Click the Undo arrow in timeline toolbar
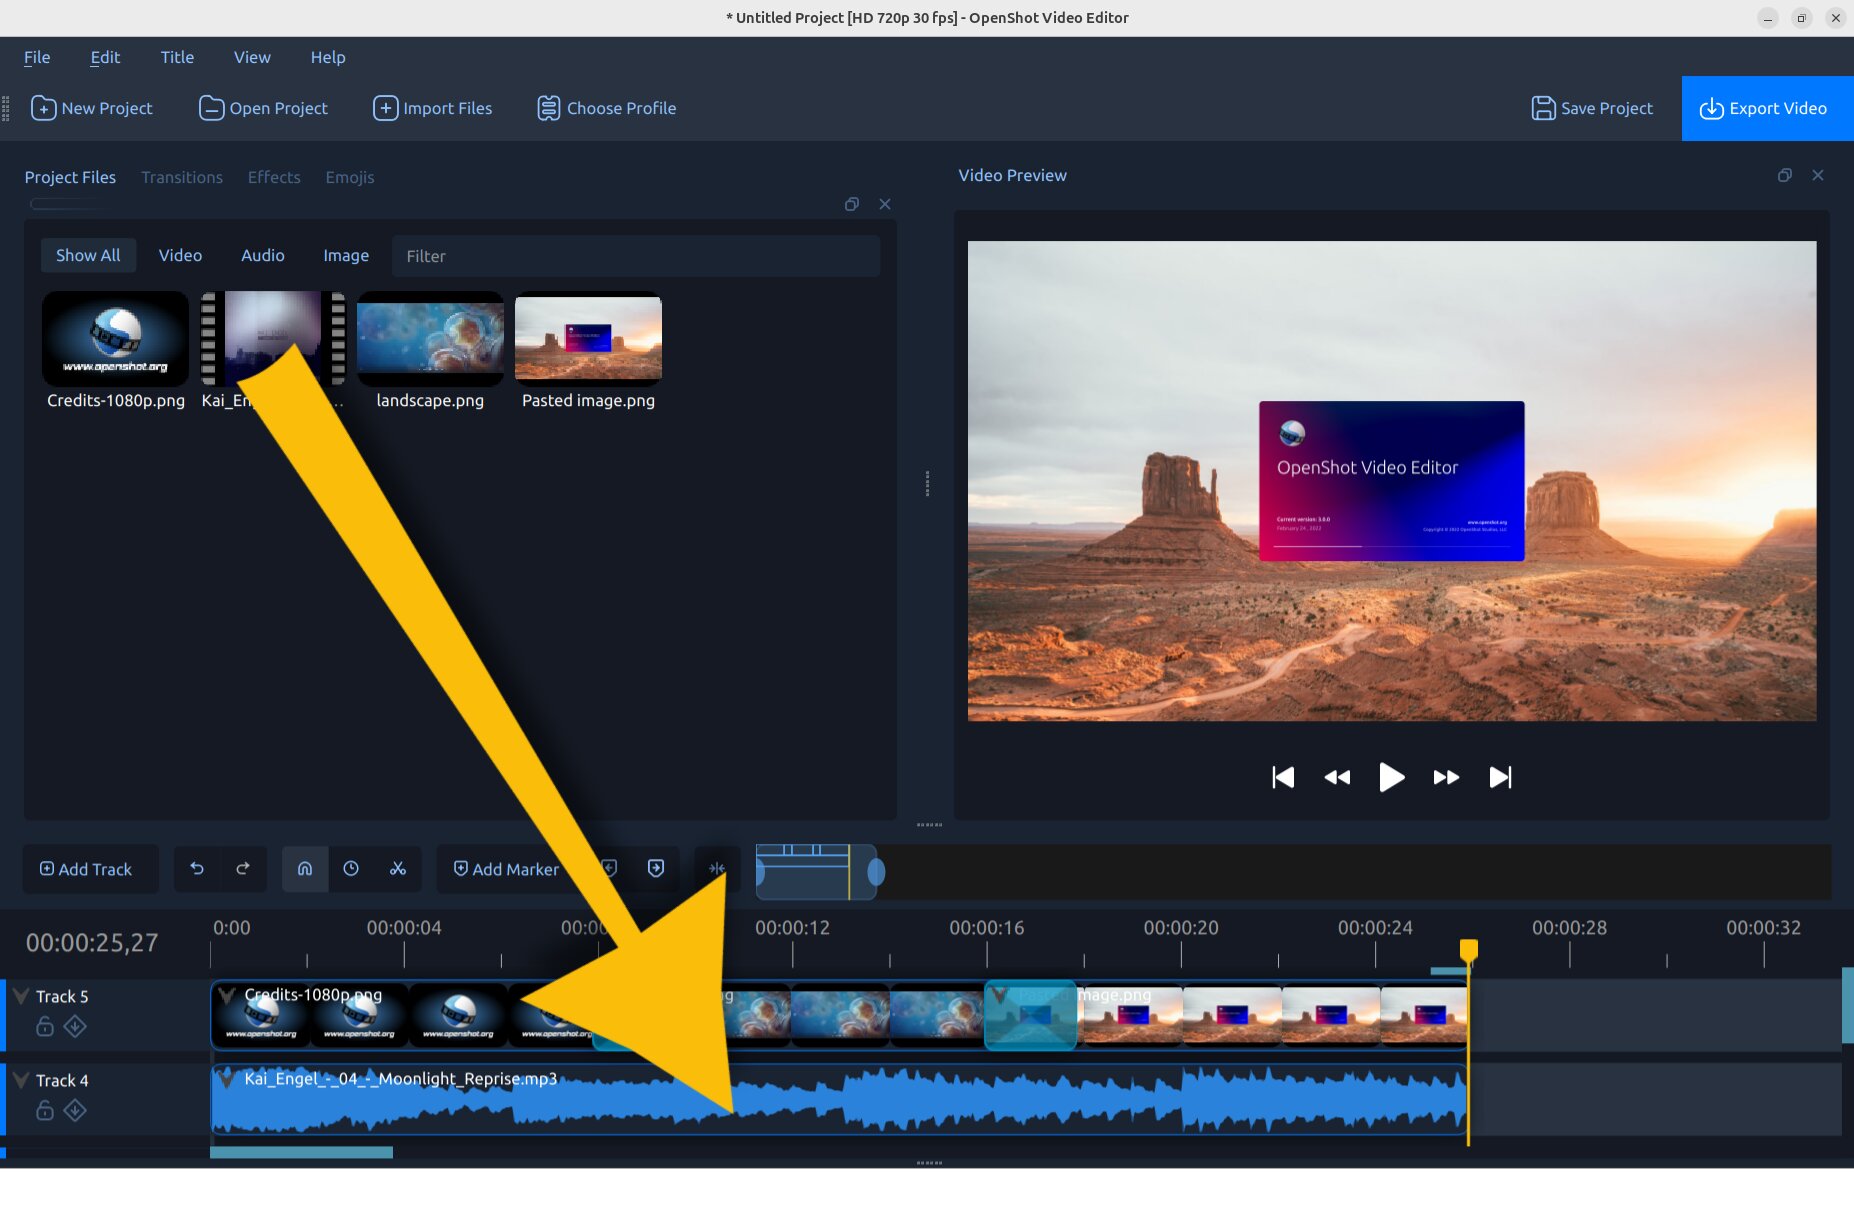 click(197, 868)
